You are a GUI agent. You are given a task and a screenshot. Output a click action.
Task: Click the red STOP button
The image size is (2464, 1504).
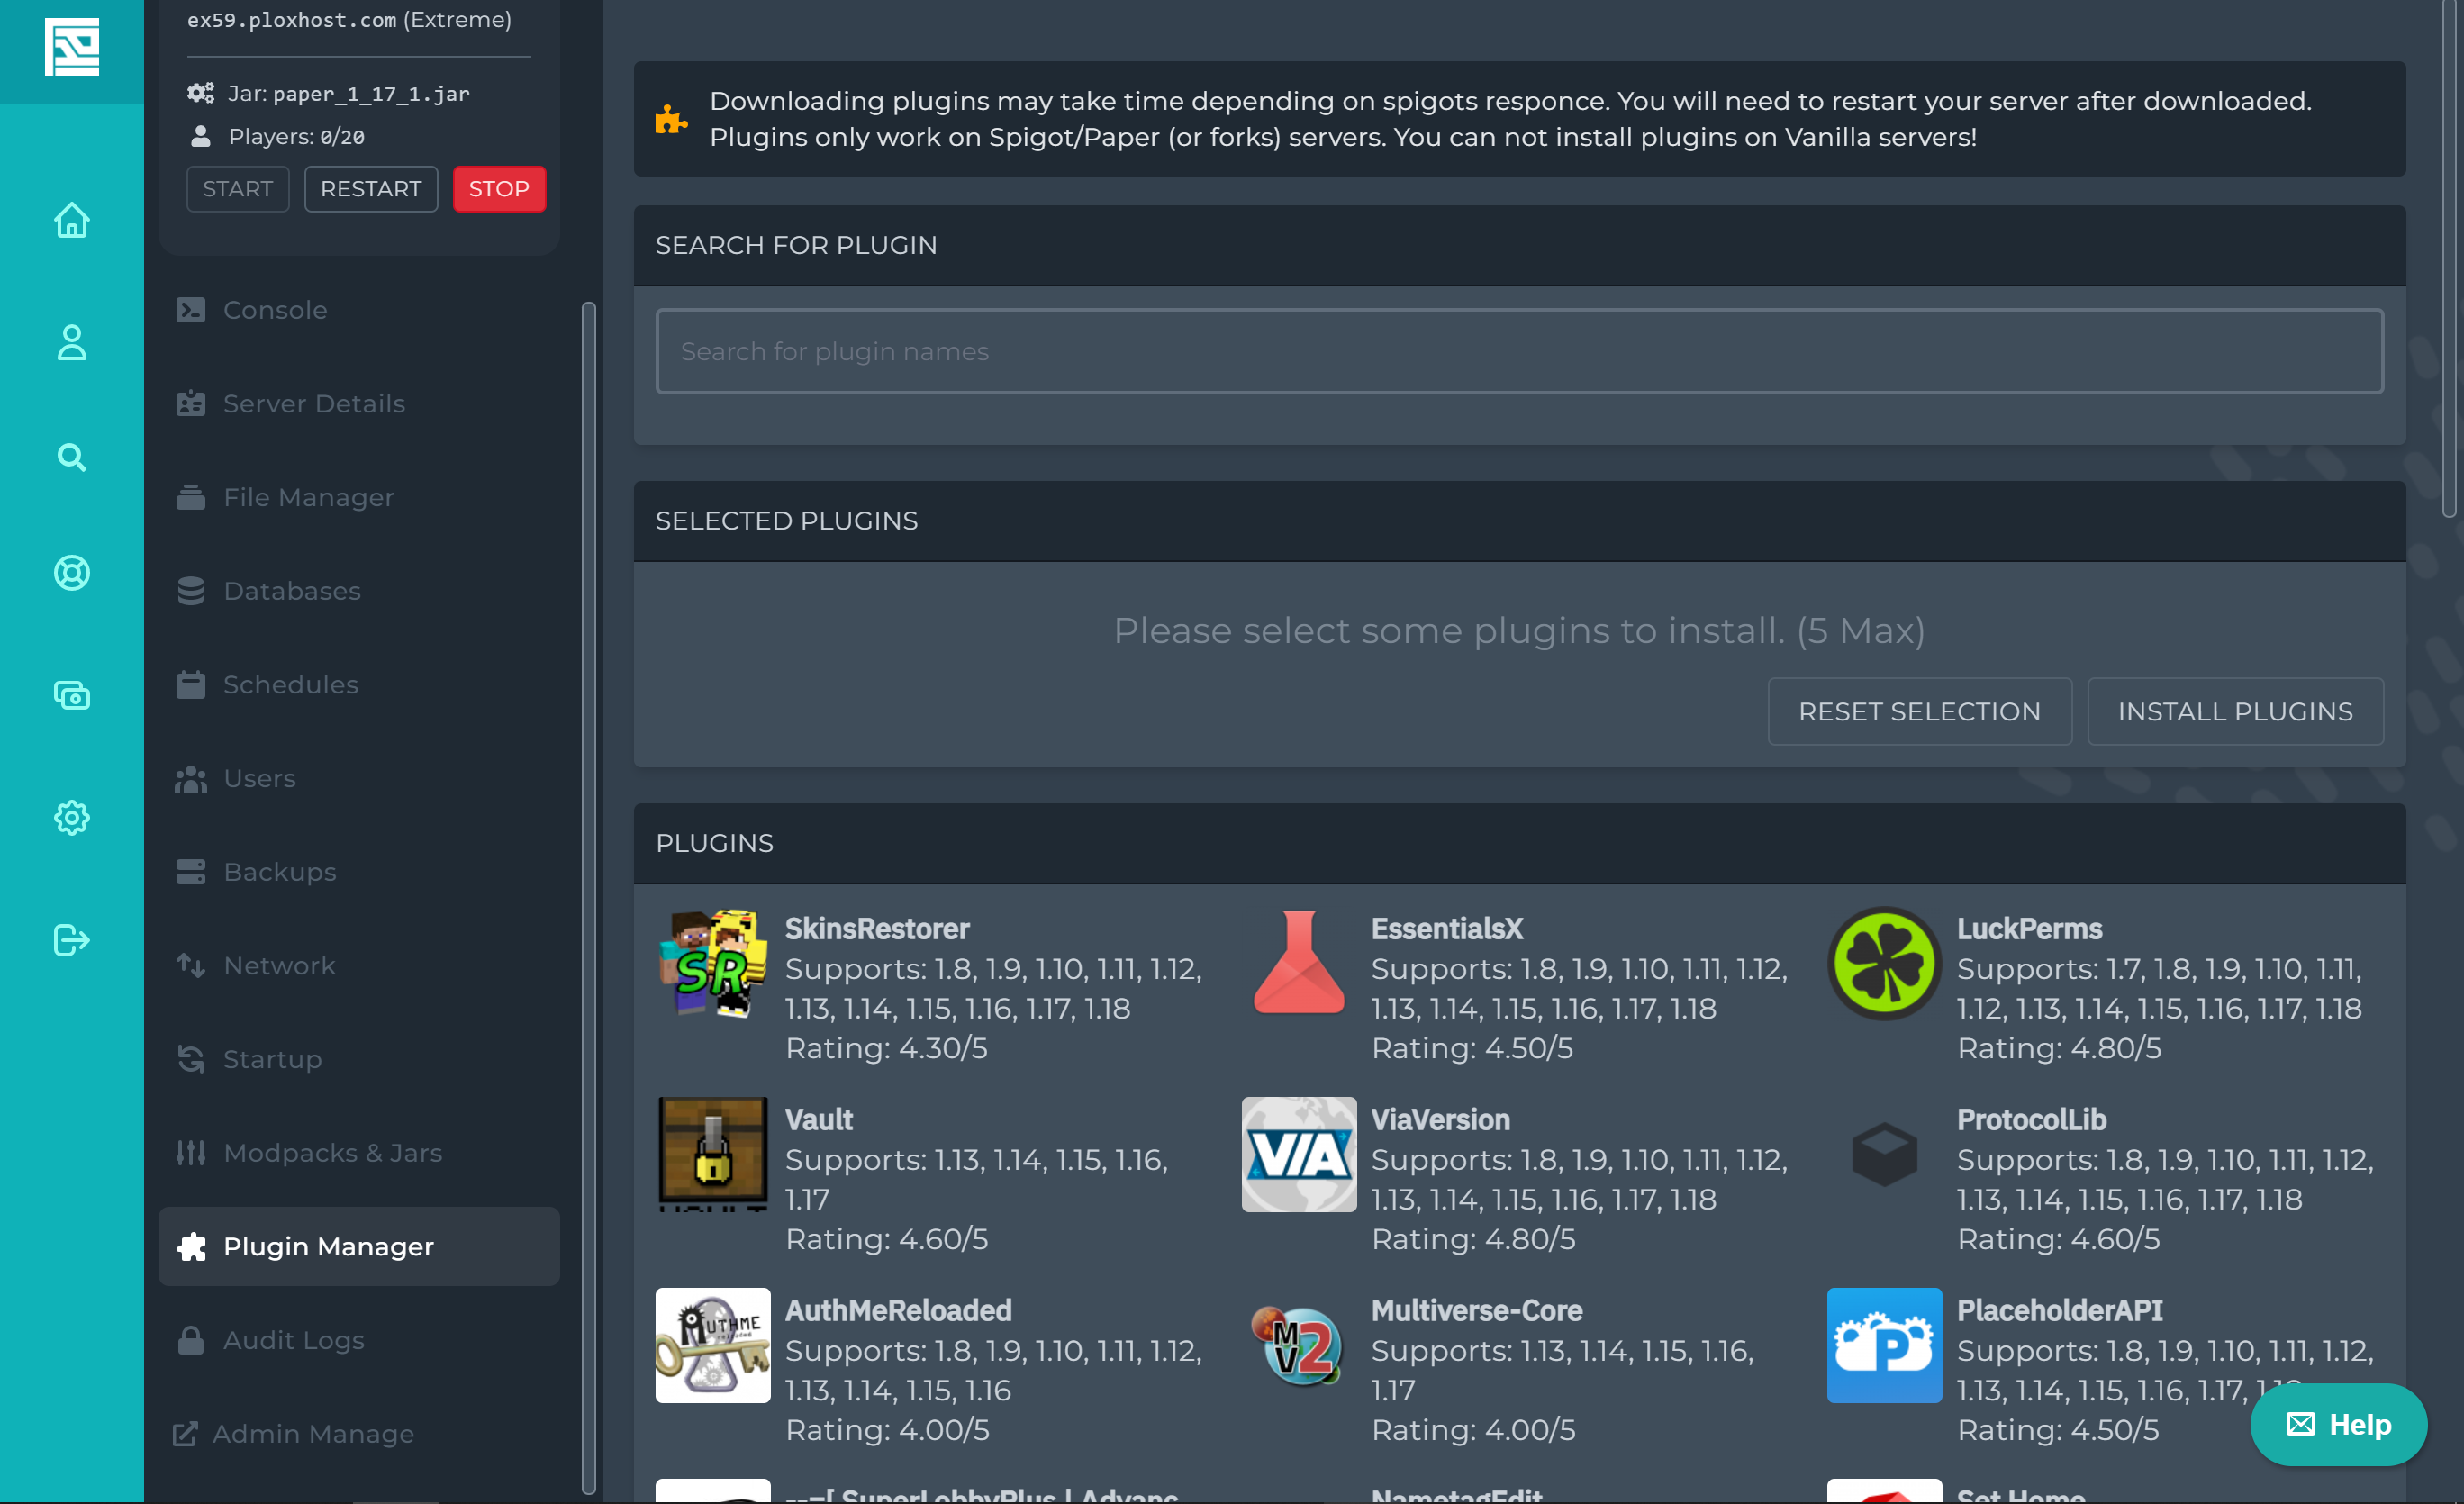[x=499, y=189]
